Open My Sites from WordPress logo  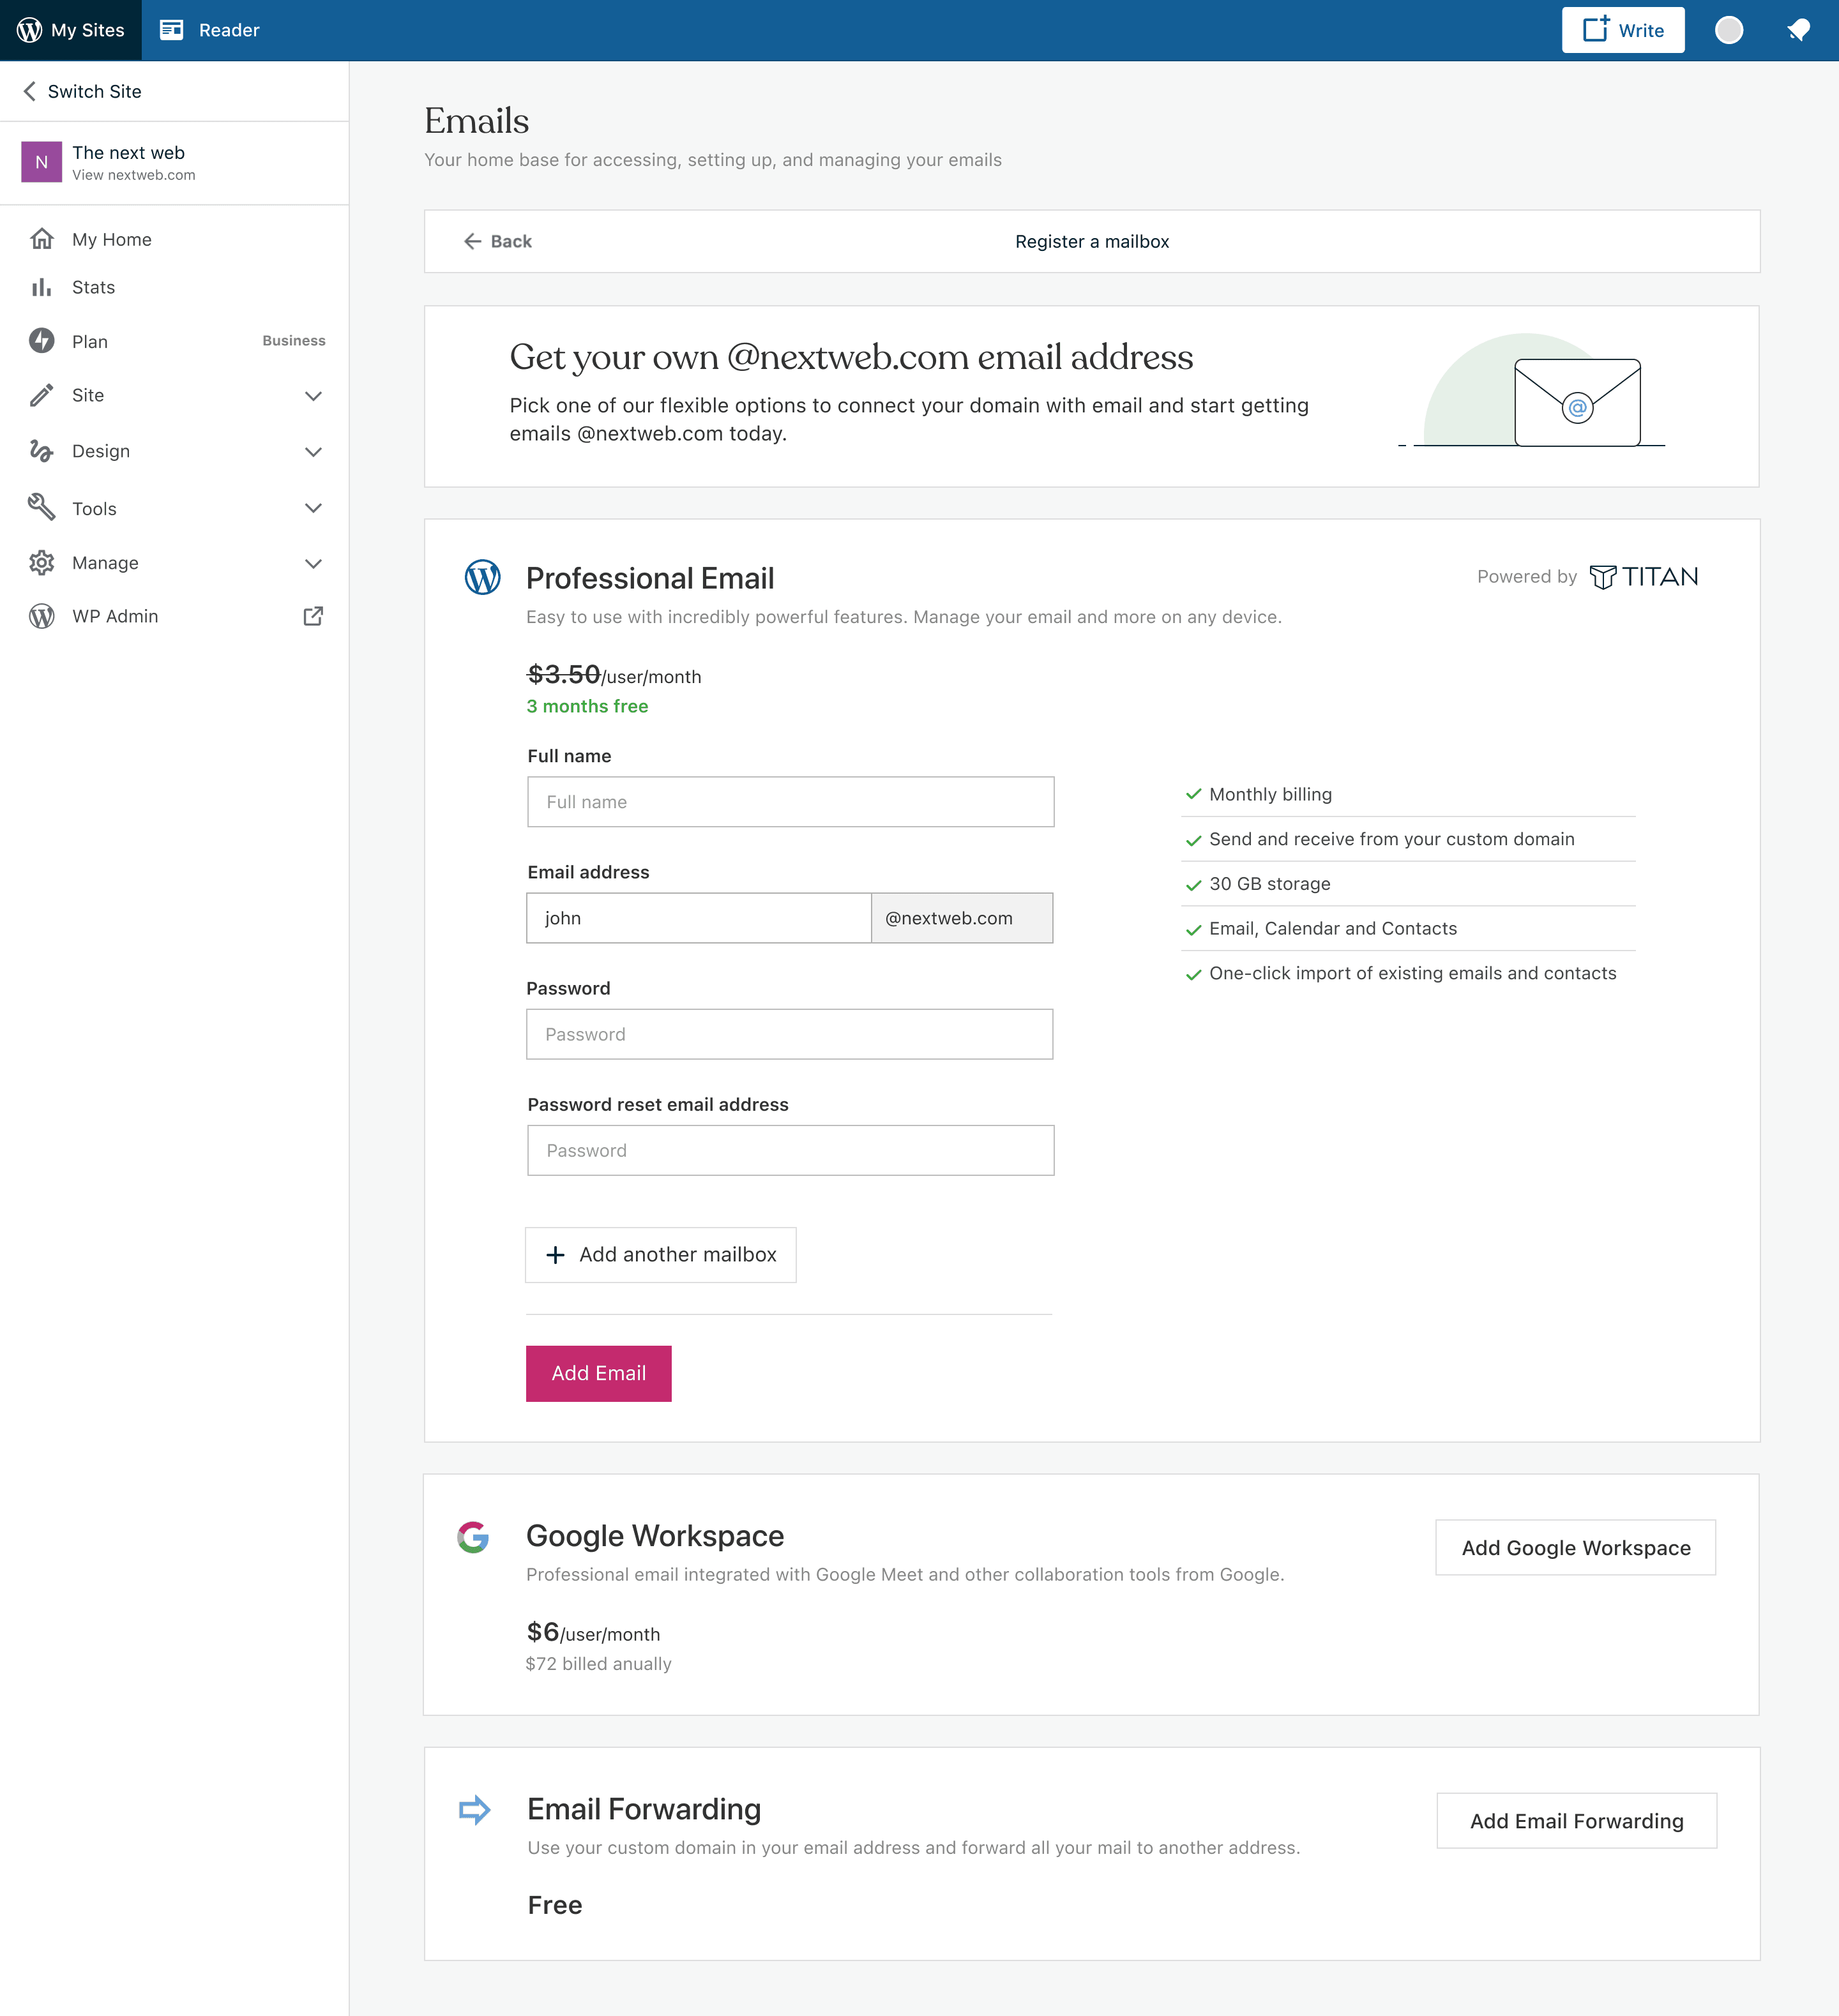(x=30, y=30)
